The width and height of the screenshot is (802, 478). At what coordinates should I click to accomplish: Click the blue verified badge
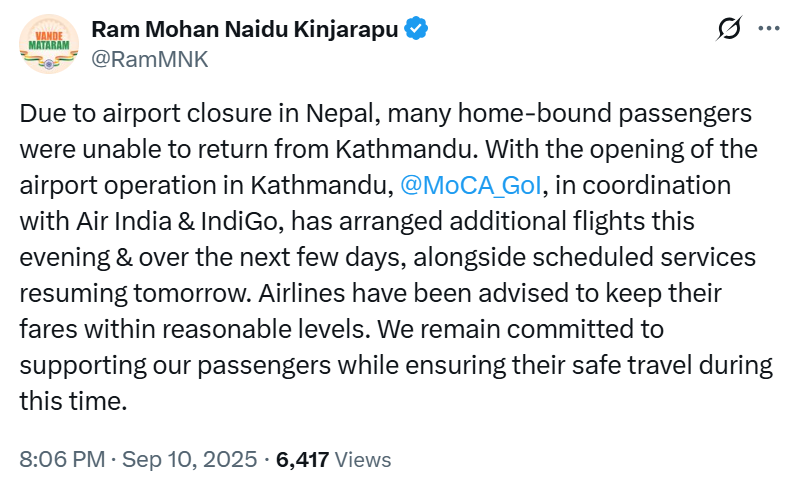(x=417, y=29)
